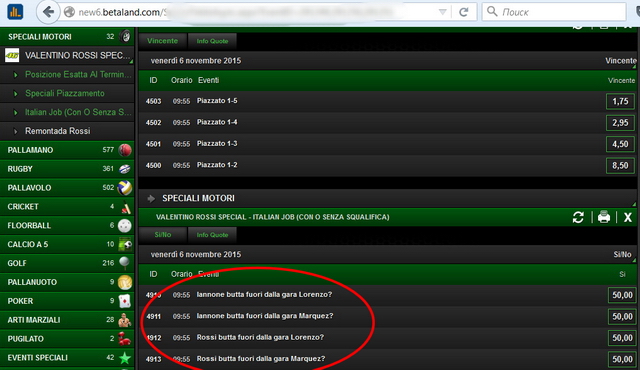Select Poker in the sports list

[x=67, y=301]
